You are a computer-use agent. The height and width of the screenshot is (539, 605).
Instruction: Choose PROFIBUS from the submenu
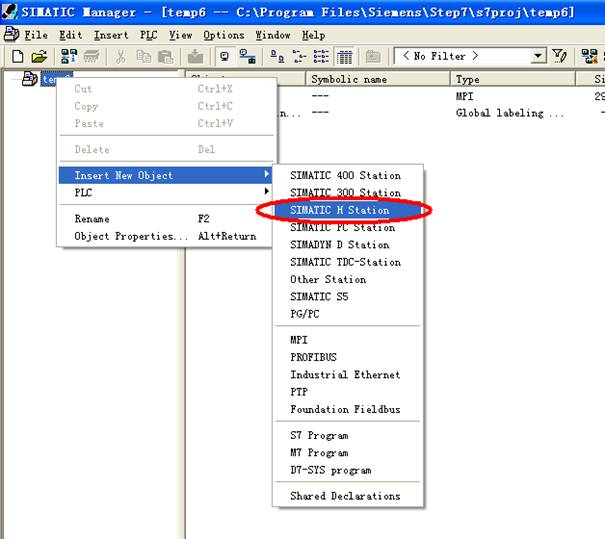click(x=313, y=357)
